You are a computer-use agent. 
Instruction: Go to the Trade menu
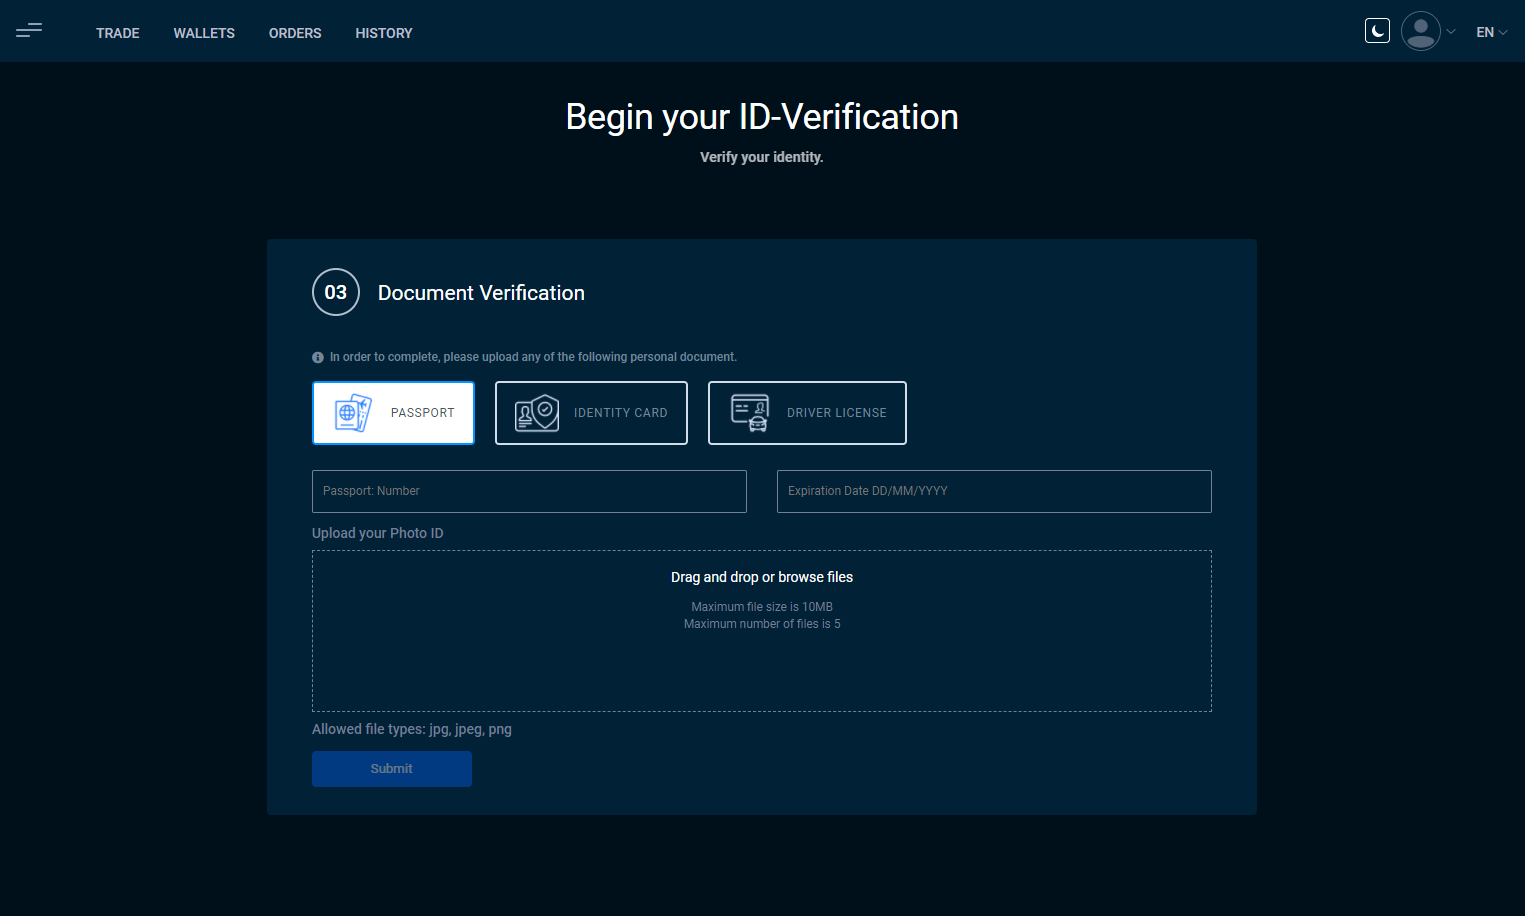pos(117,33)
